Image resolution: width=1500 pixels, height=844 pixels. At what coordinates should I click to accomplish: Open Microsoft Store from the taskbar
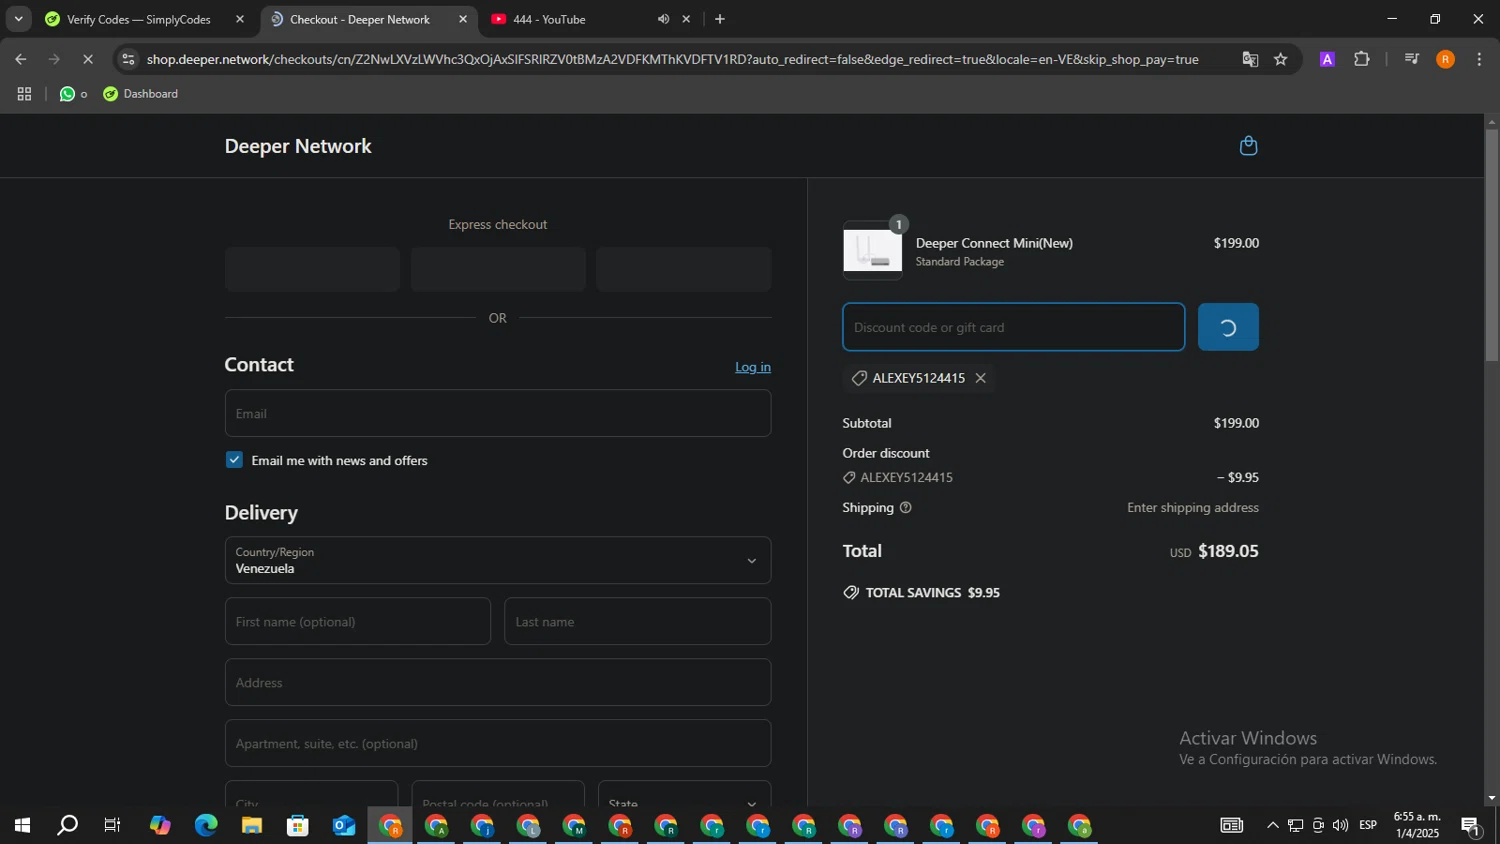tap(298, 826)
